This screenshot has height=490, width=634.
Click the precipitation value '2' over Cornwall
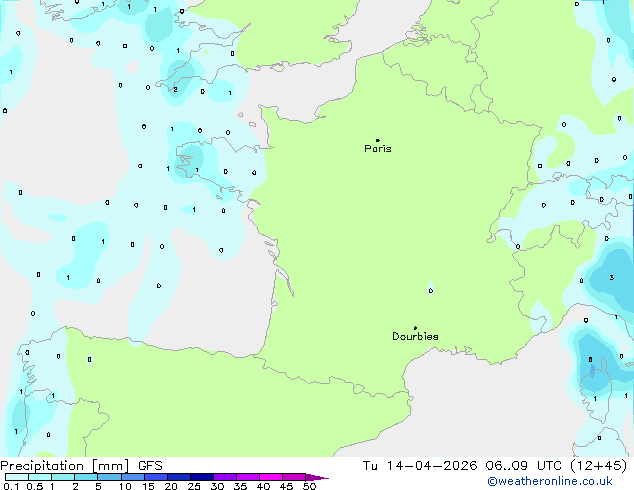click(175, 89)
